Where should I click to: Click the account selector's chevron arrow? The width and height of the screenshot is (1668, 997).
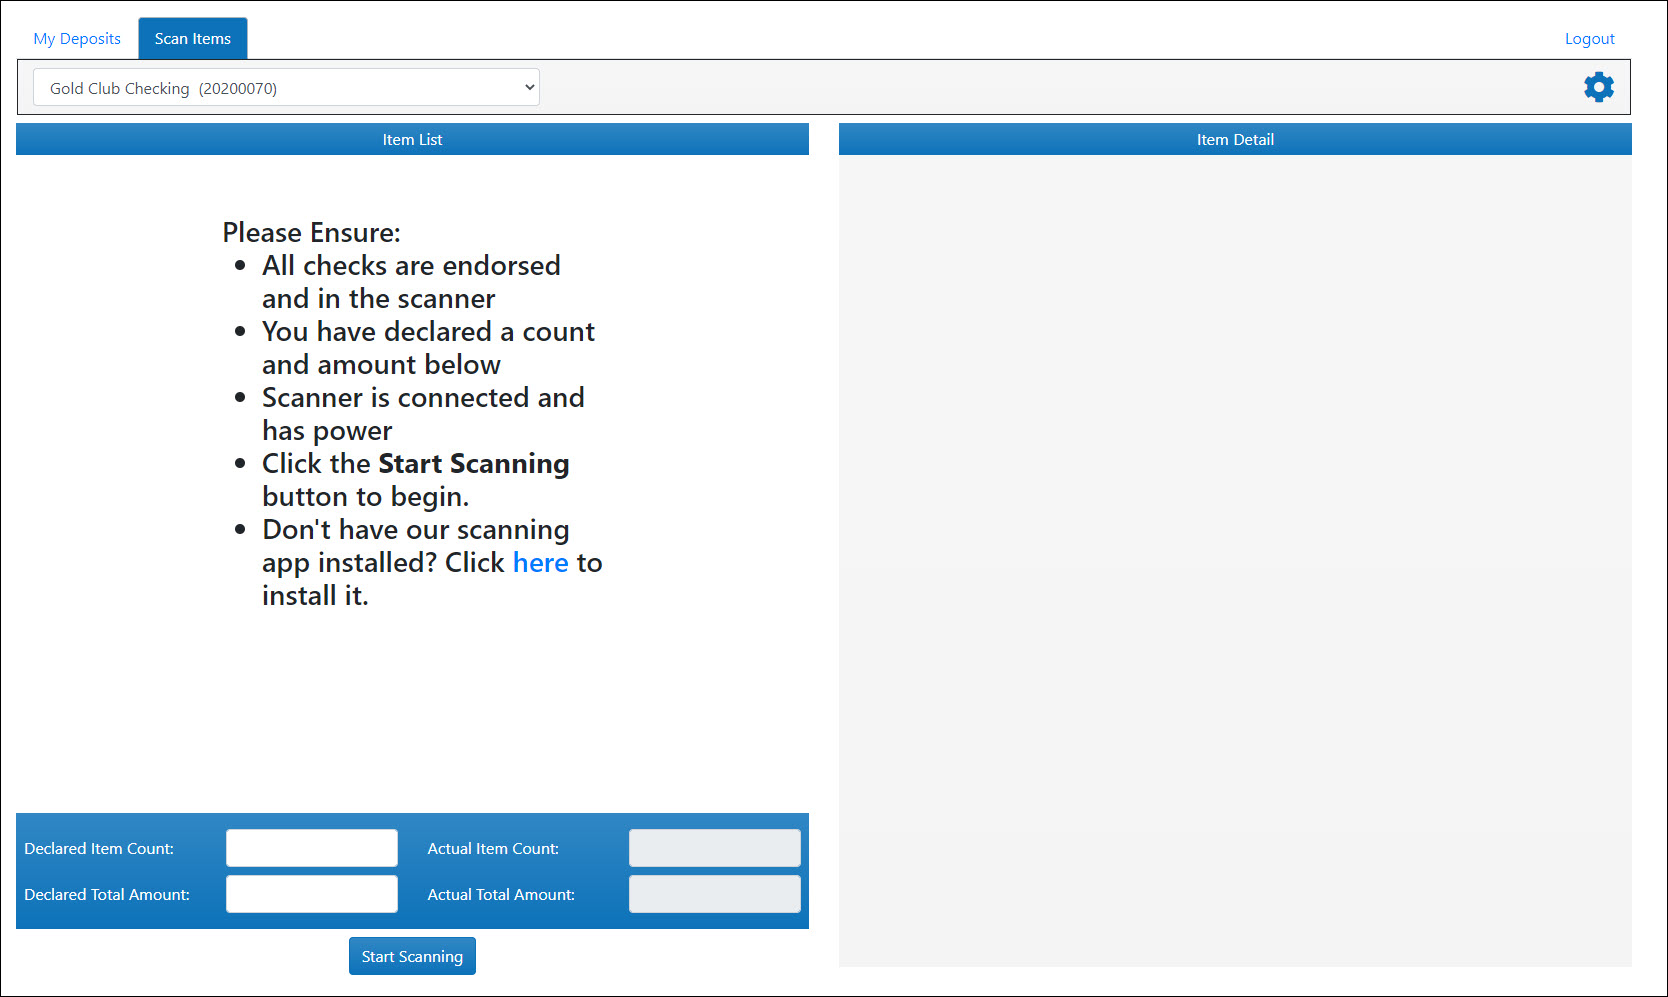529,88
